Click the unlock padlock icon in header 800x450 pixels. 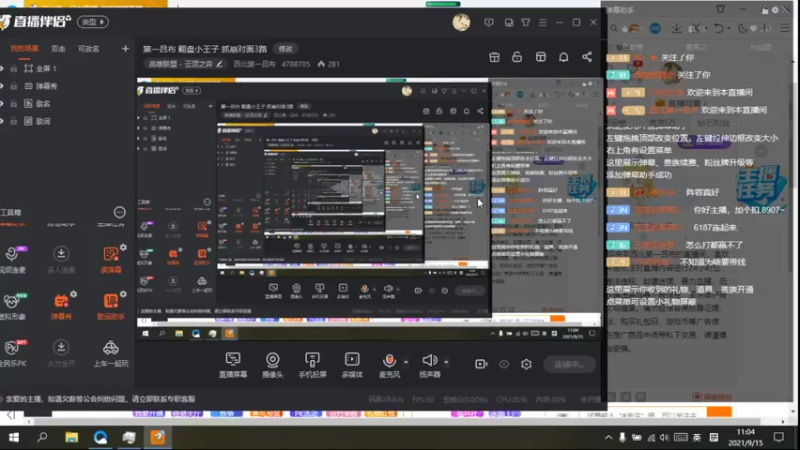pyautogui.click(x=517, y=57)
